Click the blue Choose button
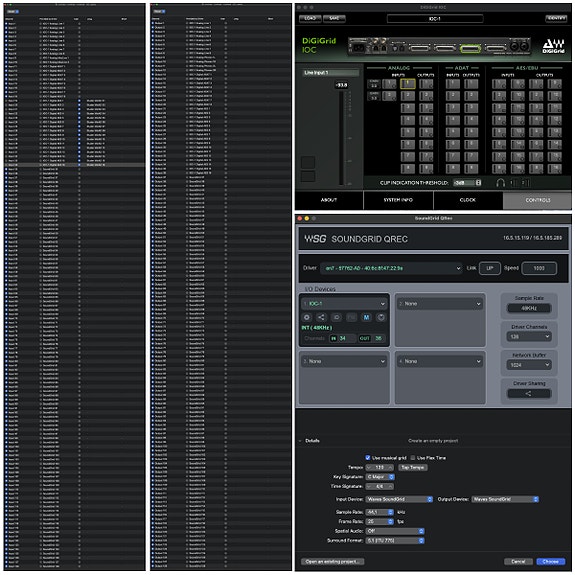Image resolution: width=575 pixels, height=575 pixels. (x=550, y=561)
